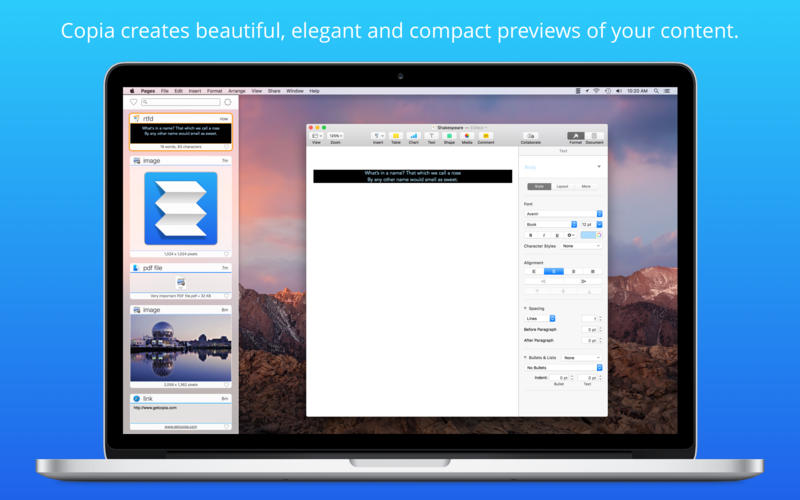
Task: Click the Format inspector button
Action: click(575, 136)
